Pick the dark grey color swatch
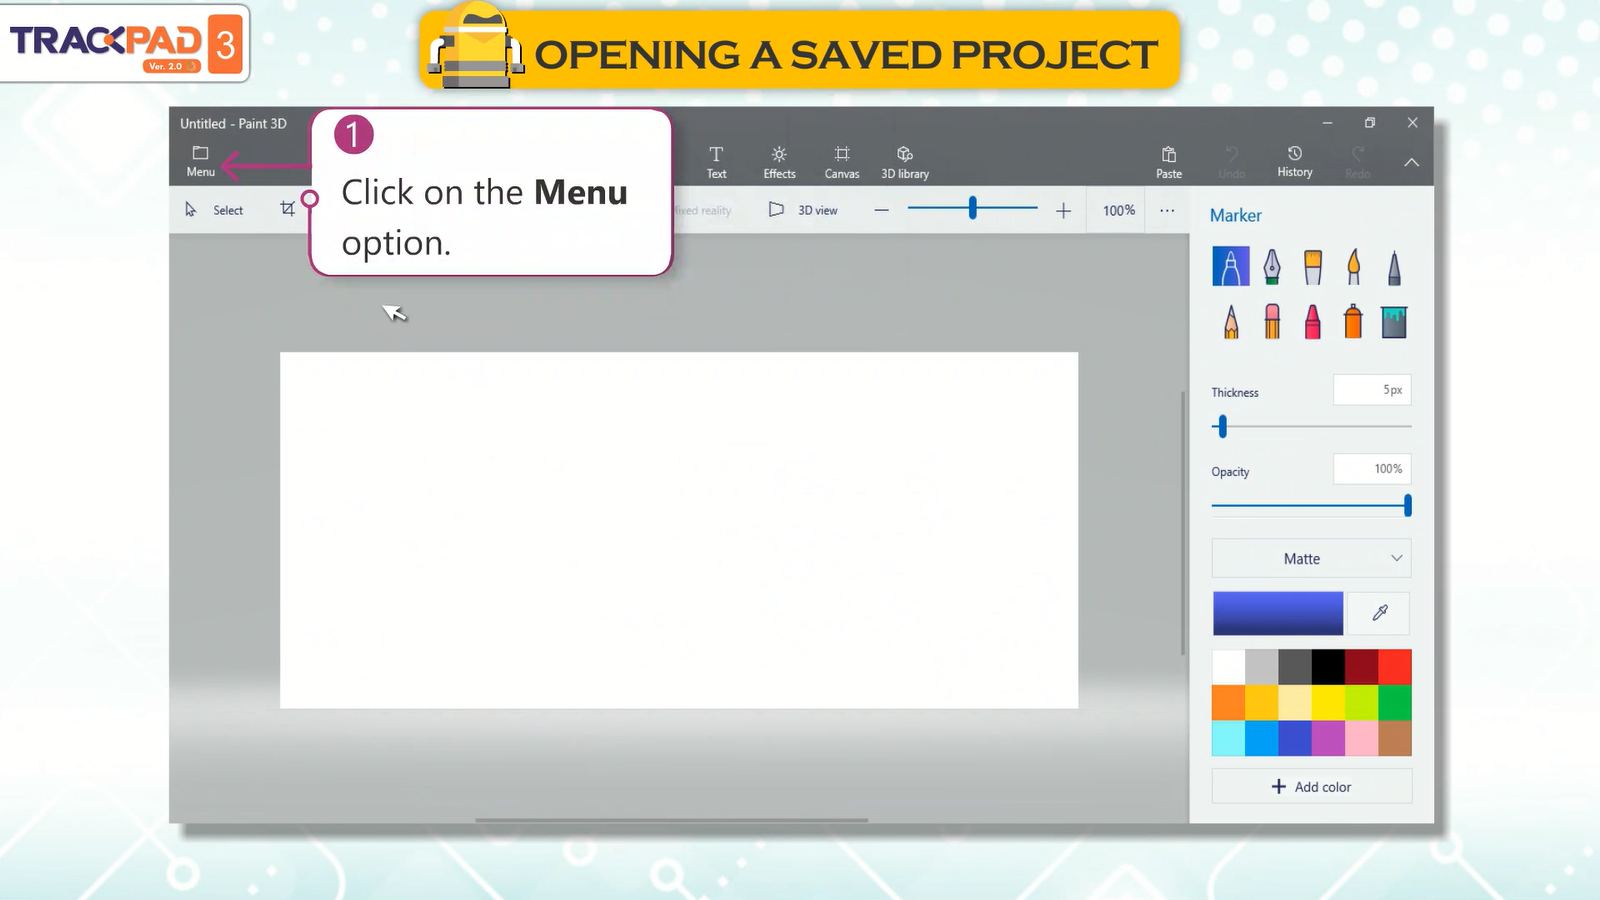The width and height of the screenshot is (1600, 900). pos(1295,666)
